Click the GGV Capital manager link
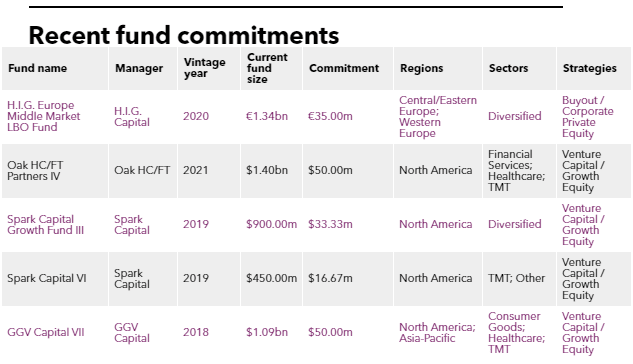This screenshot has width=633, height=364. coord(132,333)
